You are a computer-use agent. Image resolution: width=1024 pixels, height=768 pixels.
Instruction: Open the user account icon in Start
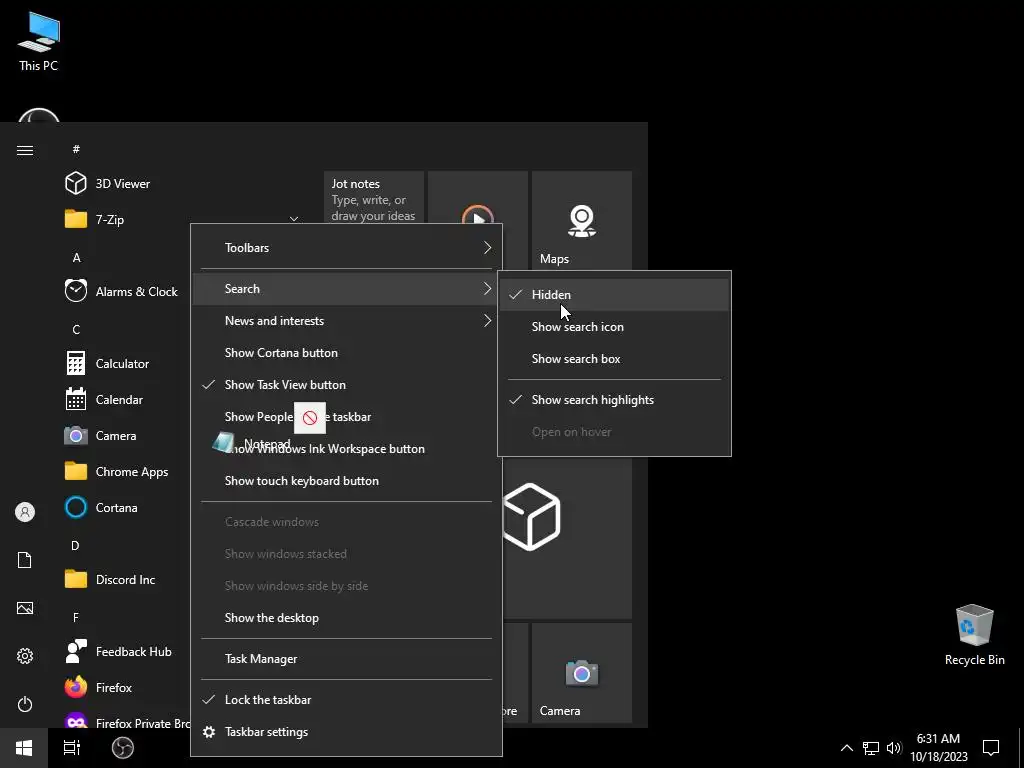25,512
